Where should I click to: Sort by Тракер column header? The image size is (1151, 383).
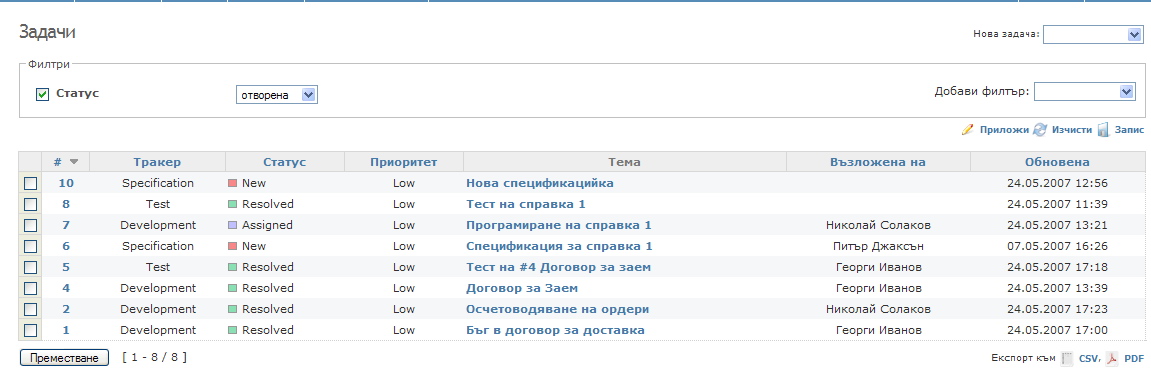157,162
